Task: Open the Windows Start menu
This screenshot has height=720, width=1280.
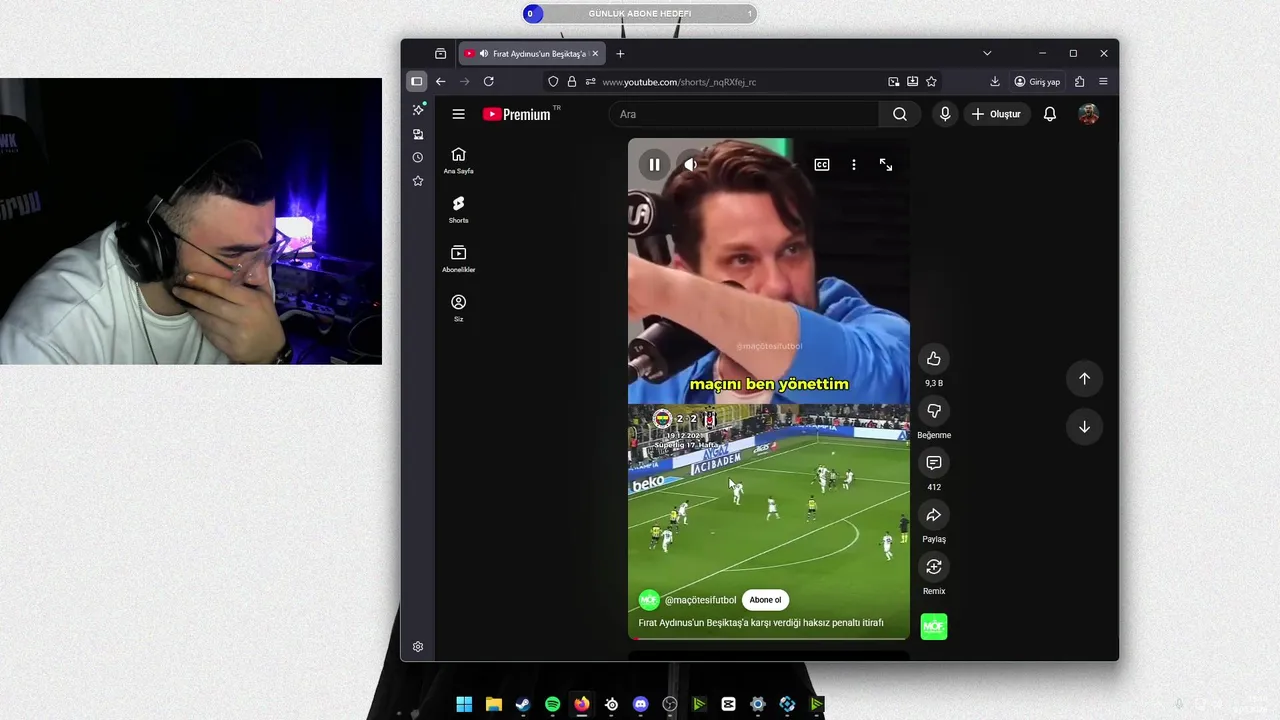Action: pos(464,705)
